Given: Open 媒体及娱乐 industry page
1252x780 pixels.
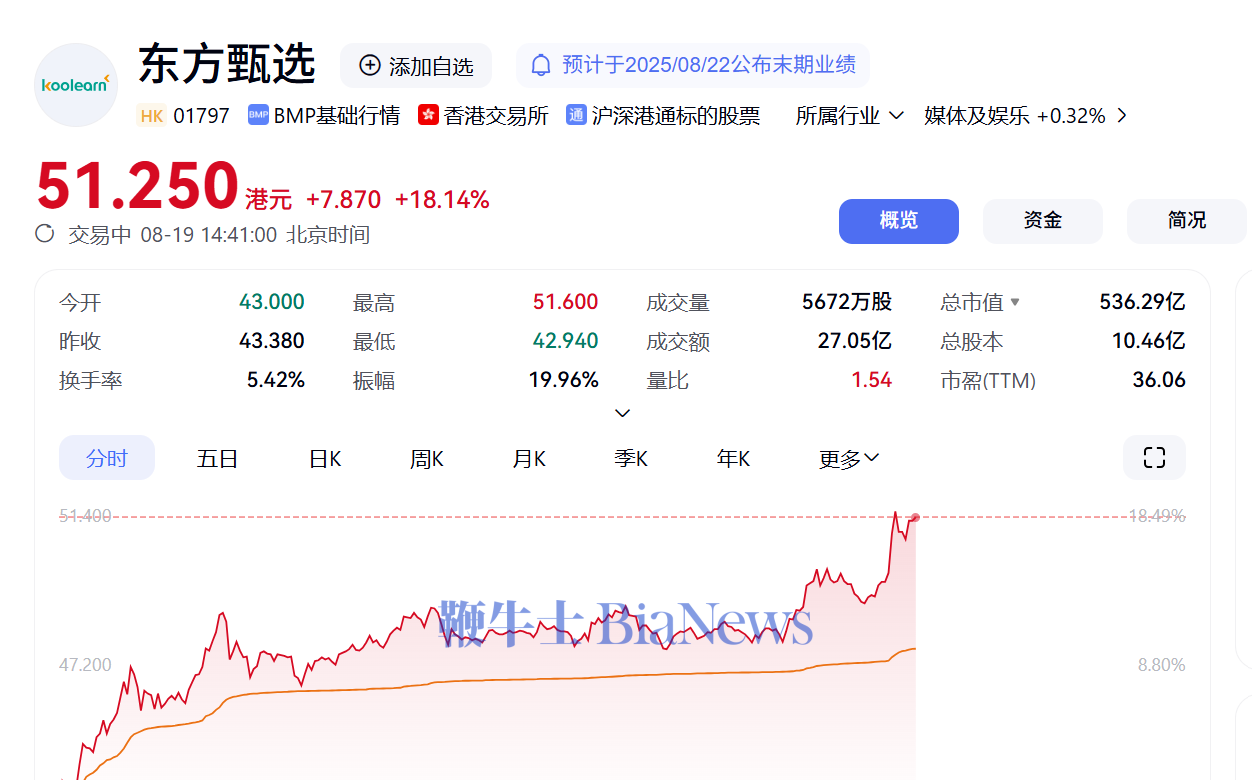Looking at the screenshot, I should 977,116.
